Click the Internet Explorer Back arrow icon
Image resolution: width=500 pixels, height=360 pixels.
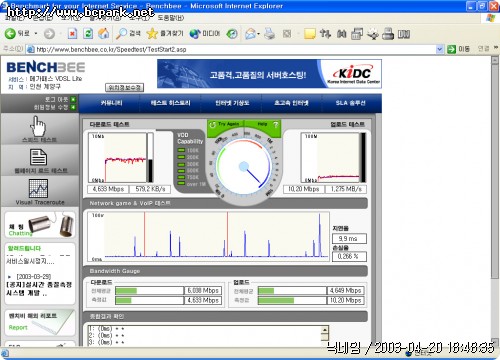10,33
